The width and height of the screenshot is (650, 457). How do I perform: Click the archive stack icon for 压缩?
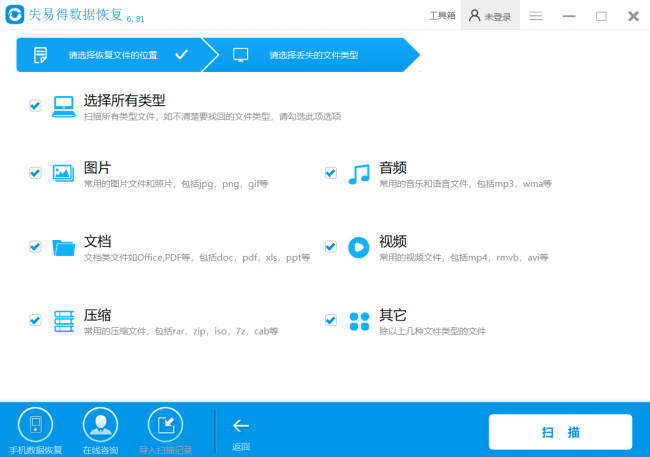coord(64,321)
